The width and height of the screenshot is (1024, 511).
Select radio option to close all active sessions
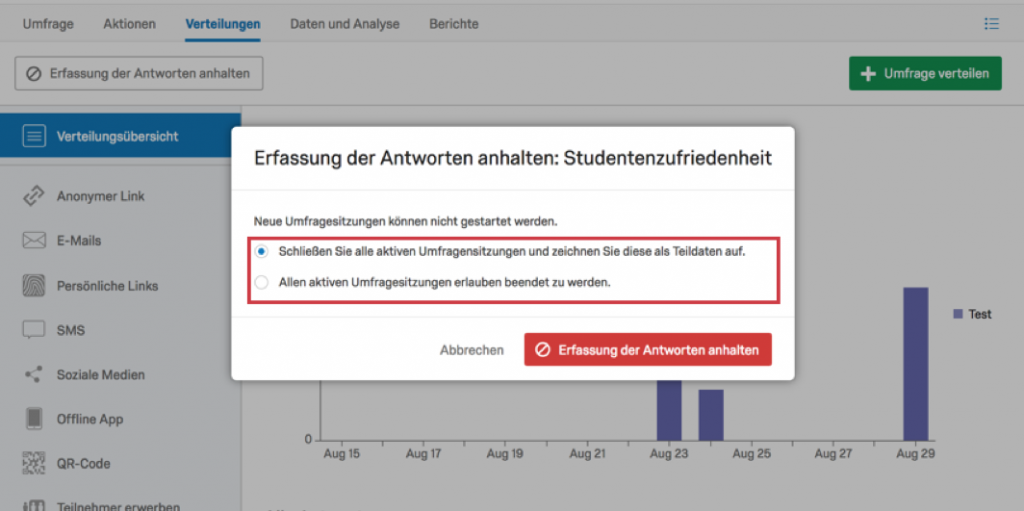(x=261, y=252)
